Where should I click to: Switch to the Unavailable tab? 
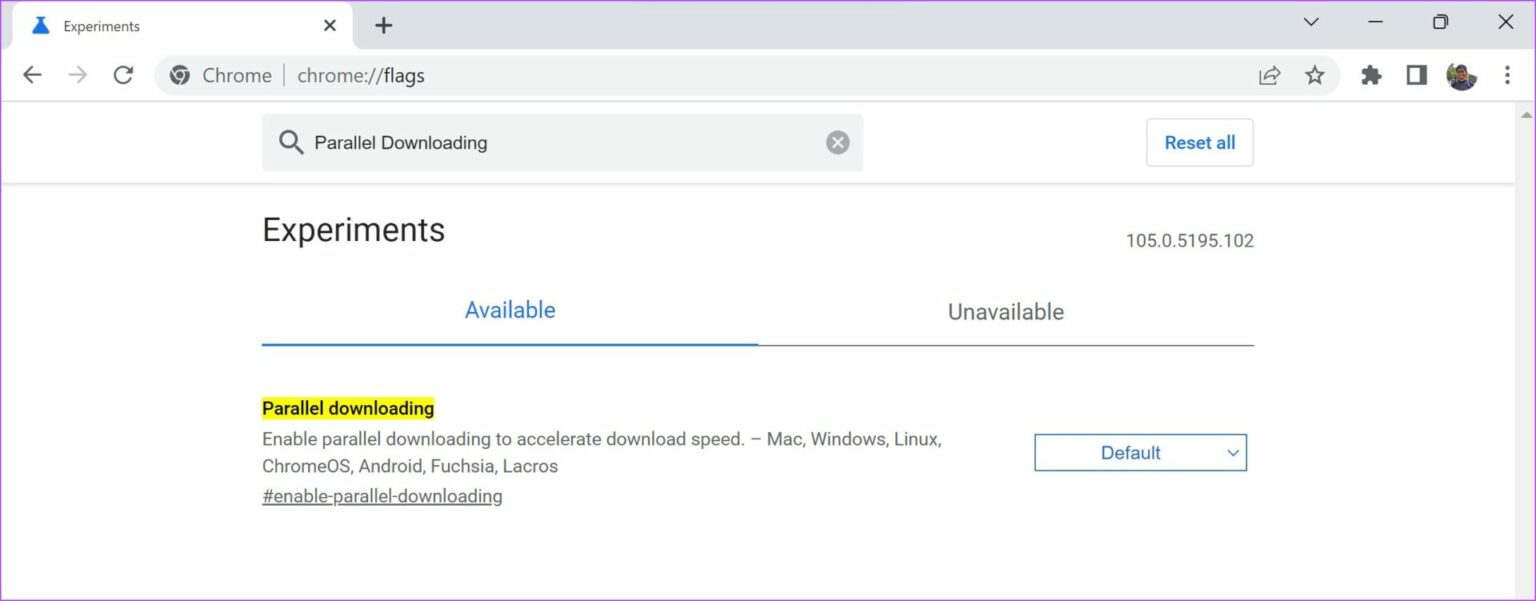point(1005,311)
